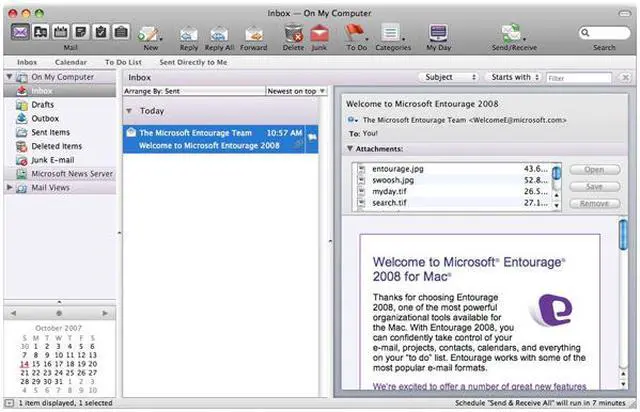Screen dimensions: 640x412
Task: Open the Starts with dropdown
Action: pos(513,77)
